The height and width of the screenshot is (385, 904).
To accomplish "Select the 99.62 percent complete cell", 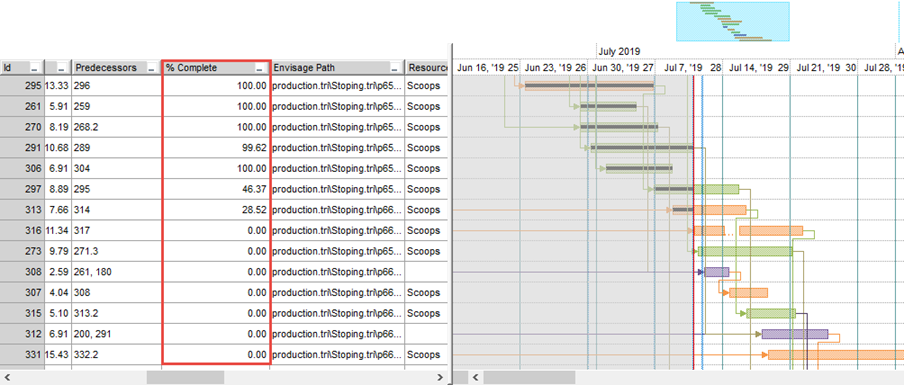I will coord(216,148).
